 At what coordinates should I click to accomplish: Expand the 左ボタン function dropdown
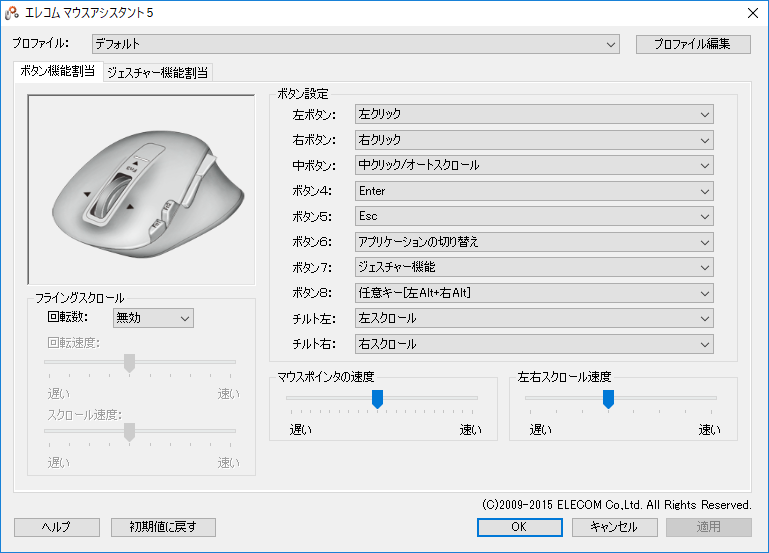[x=534, y=114]
